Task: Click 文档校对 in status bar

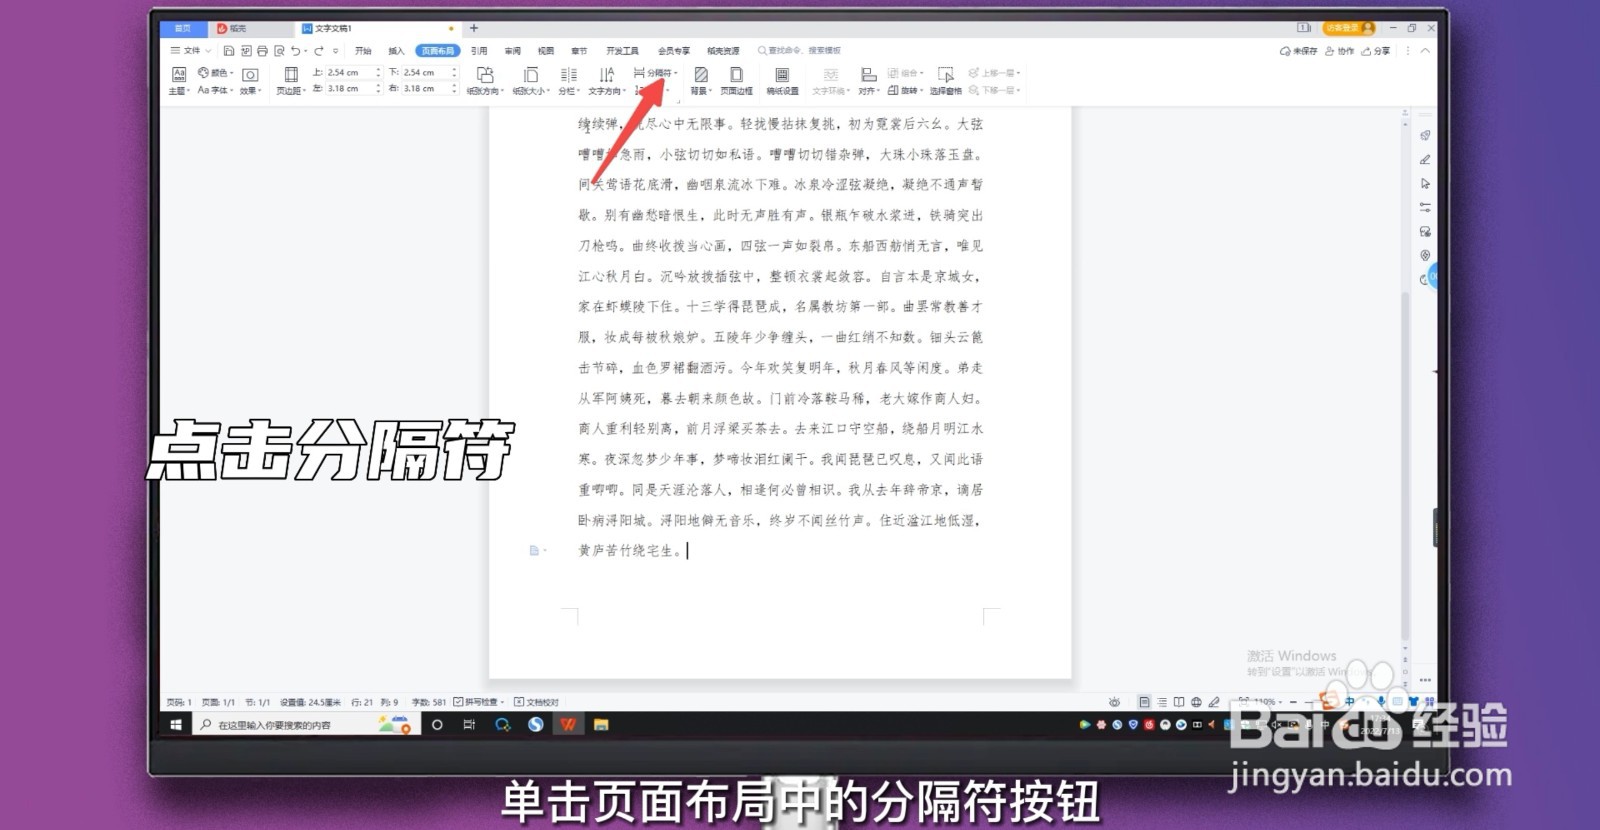Action: pyautogui.click(x=536, y=702)
